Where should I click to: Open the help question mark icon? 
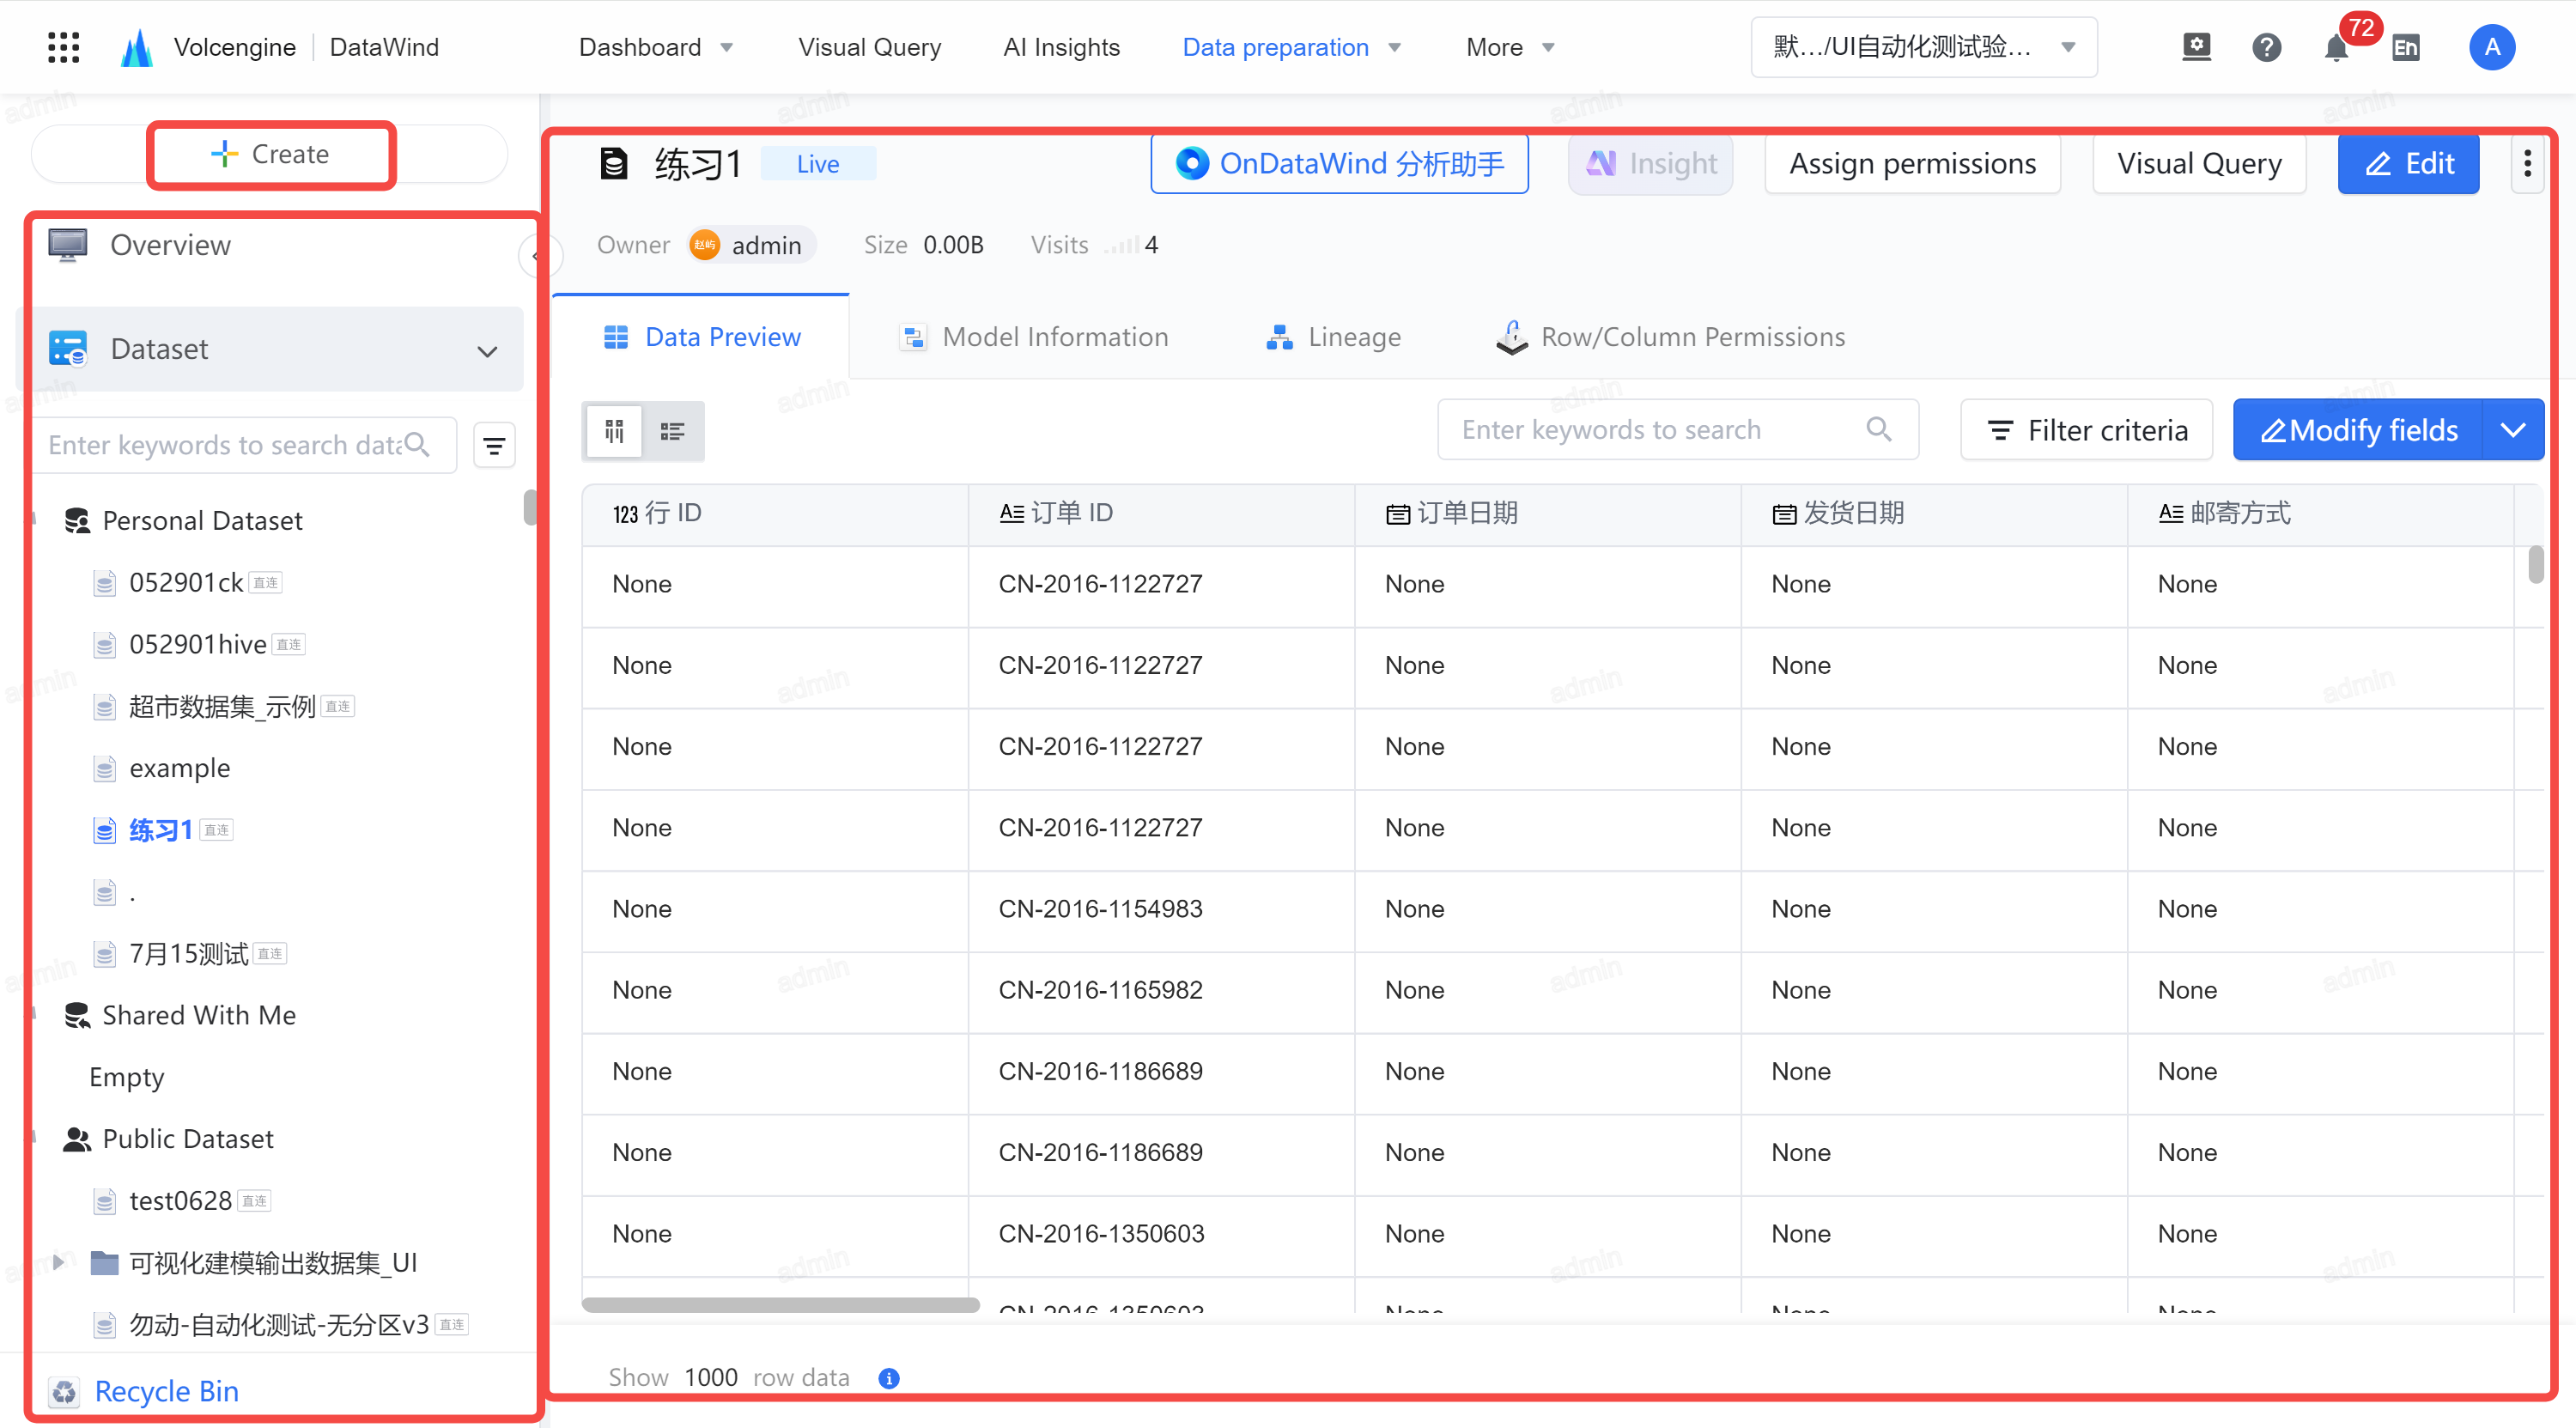2266,47
